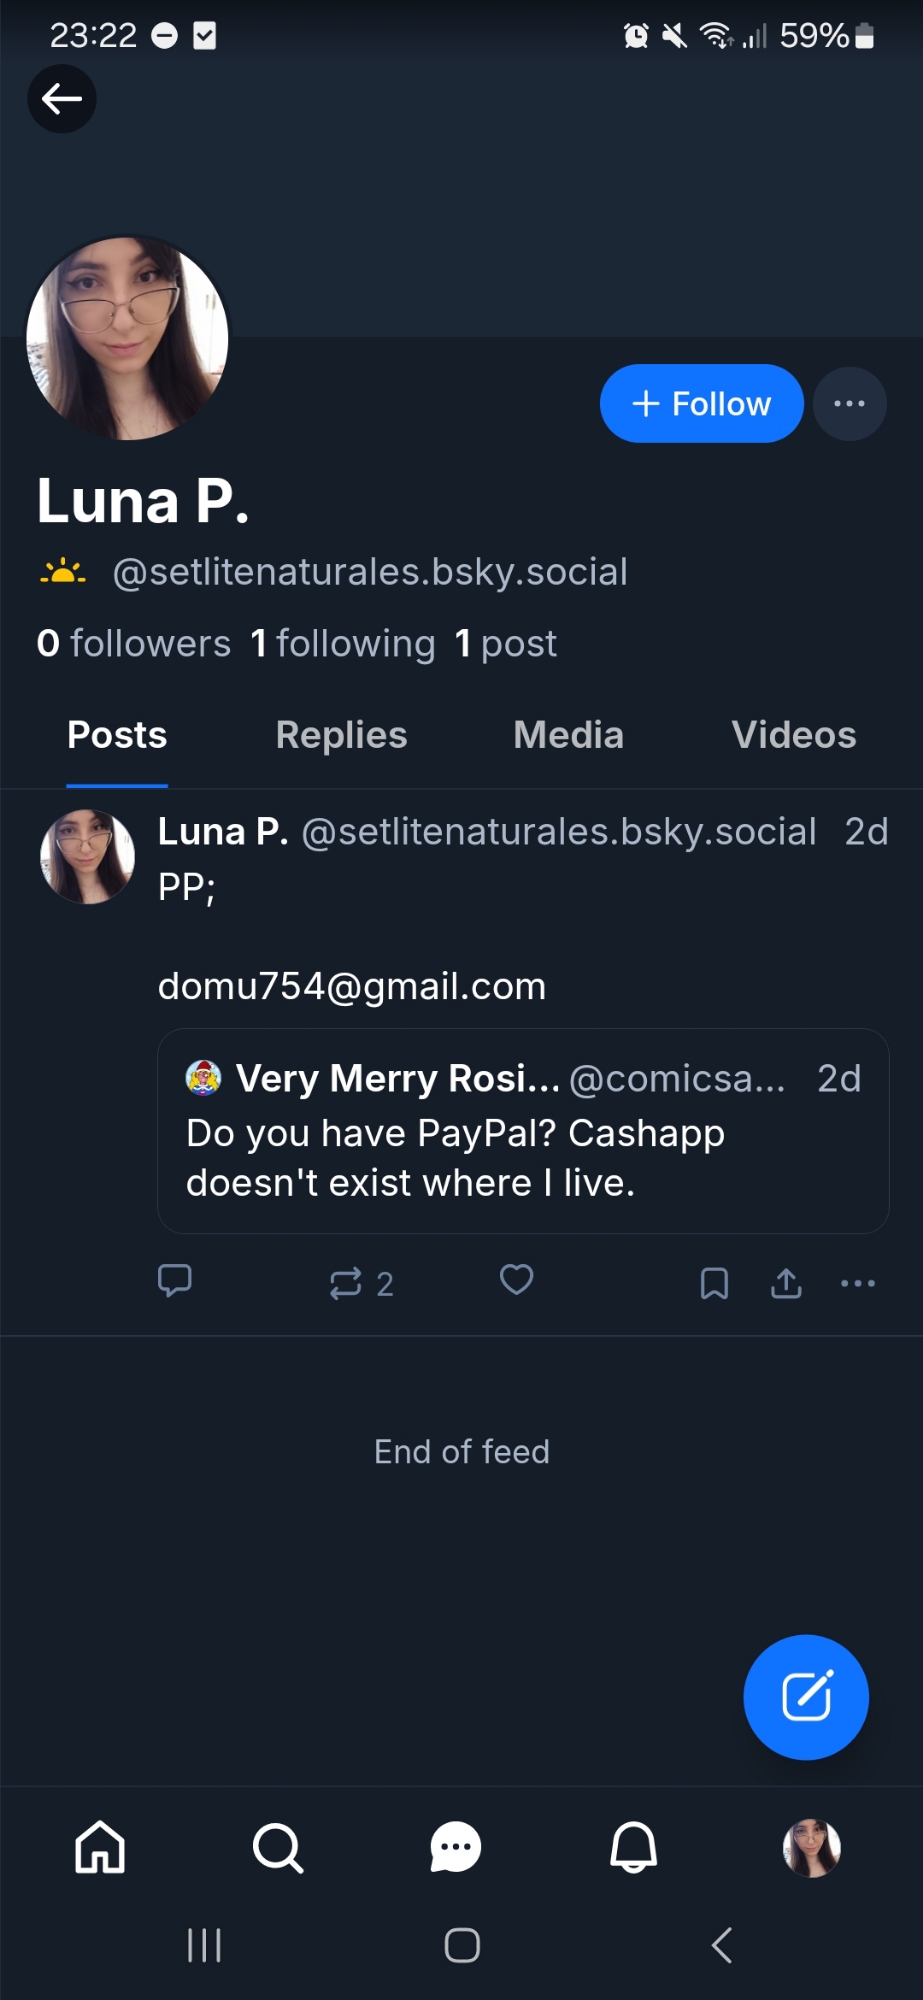Screen dimensions: 923x2000
Task: Repost the post with 2 reposts
Action: coord(347,1283)
